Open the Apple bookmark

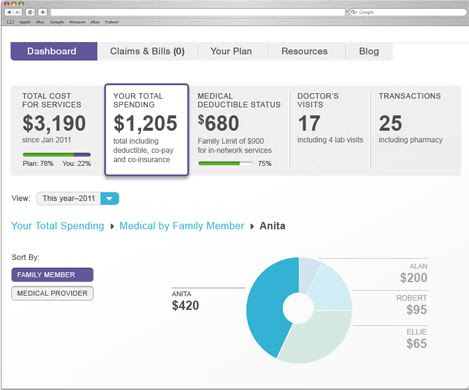(25, 22)
